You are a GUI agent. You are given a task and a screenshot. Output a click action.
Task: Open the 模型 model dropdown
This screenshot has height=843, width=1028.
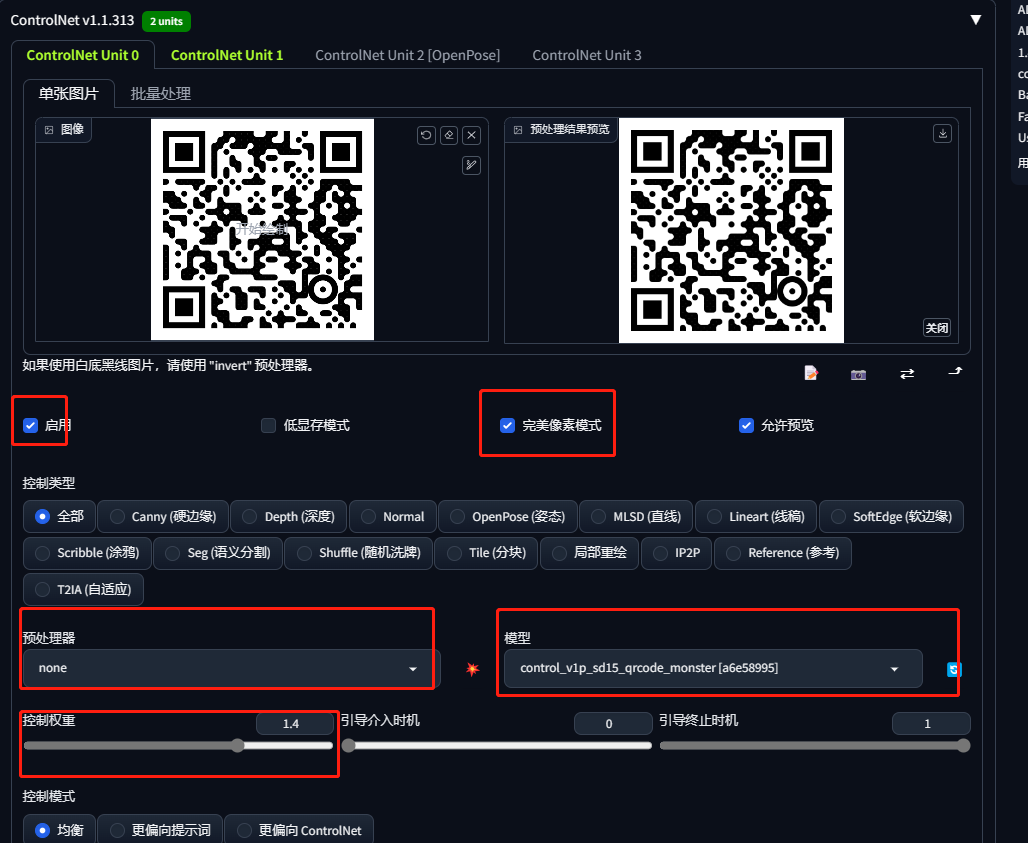pos(713,668)
